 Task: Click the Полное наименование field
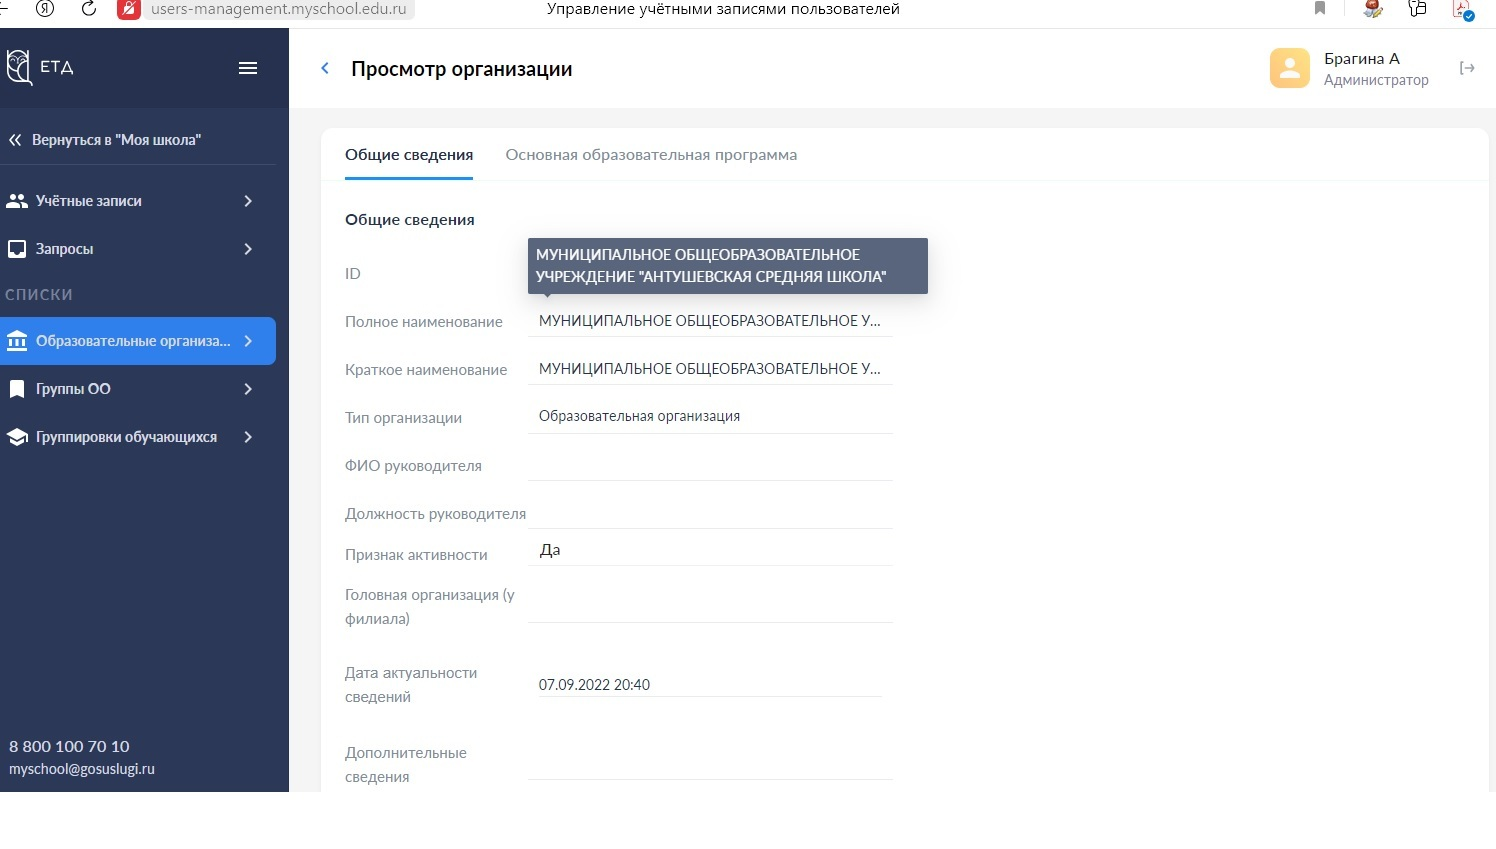pos(710,321)
